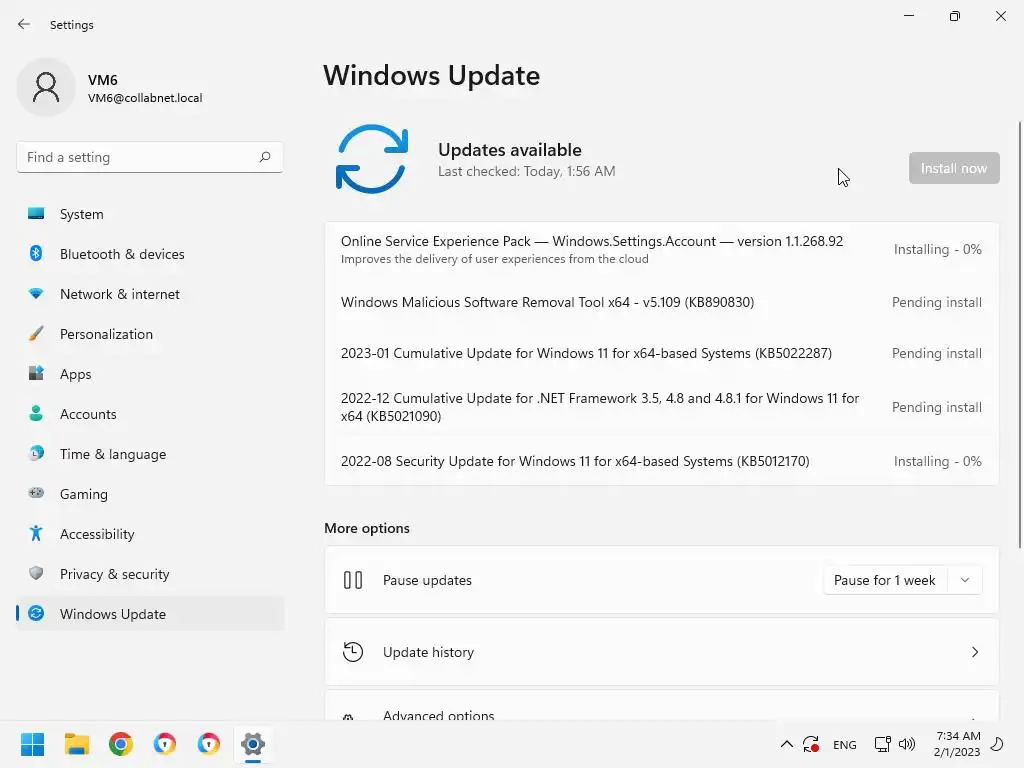
Task: Click the Update history clock icon
Action: (x=353, y=652)
